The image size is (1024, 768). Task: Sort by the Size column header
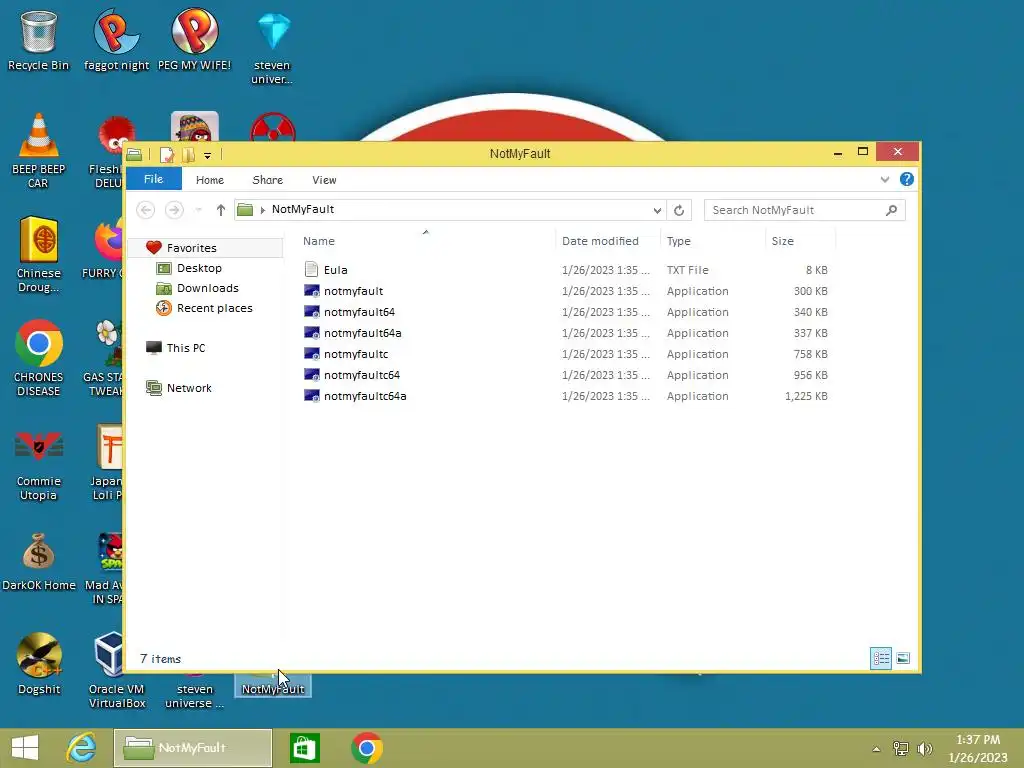[782, 241]
